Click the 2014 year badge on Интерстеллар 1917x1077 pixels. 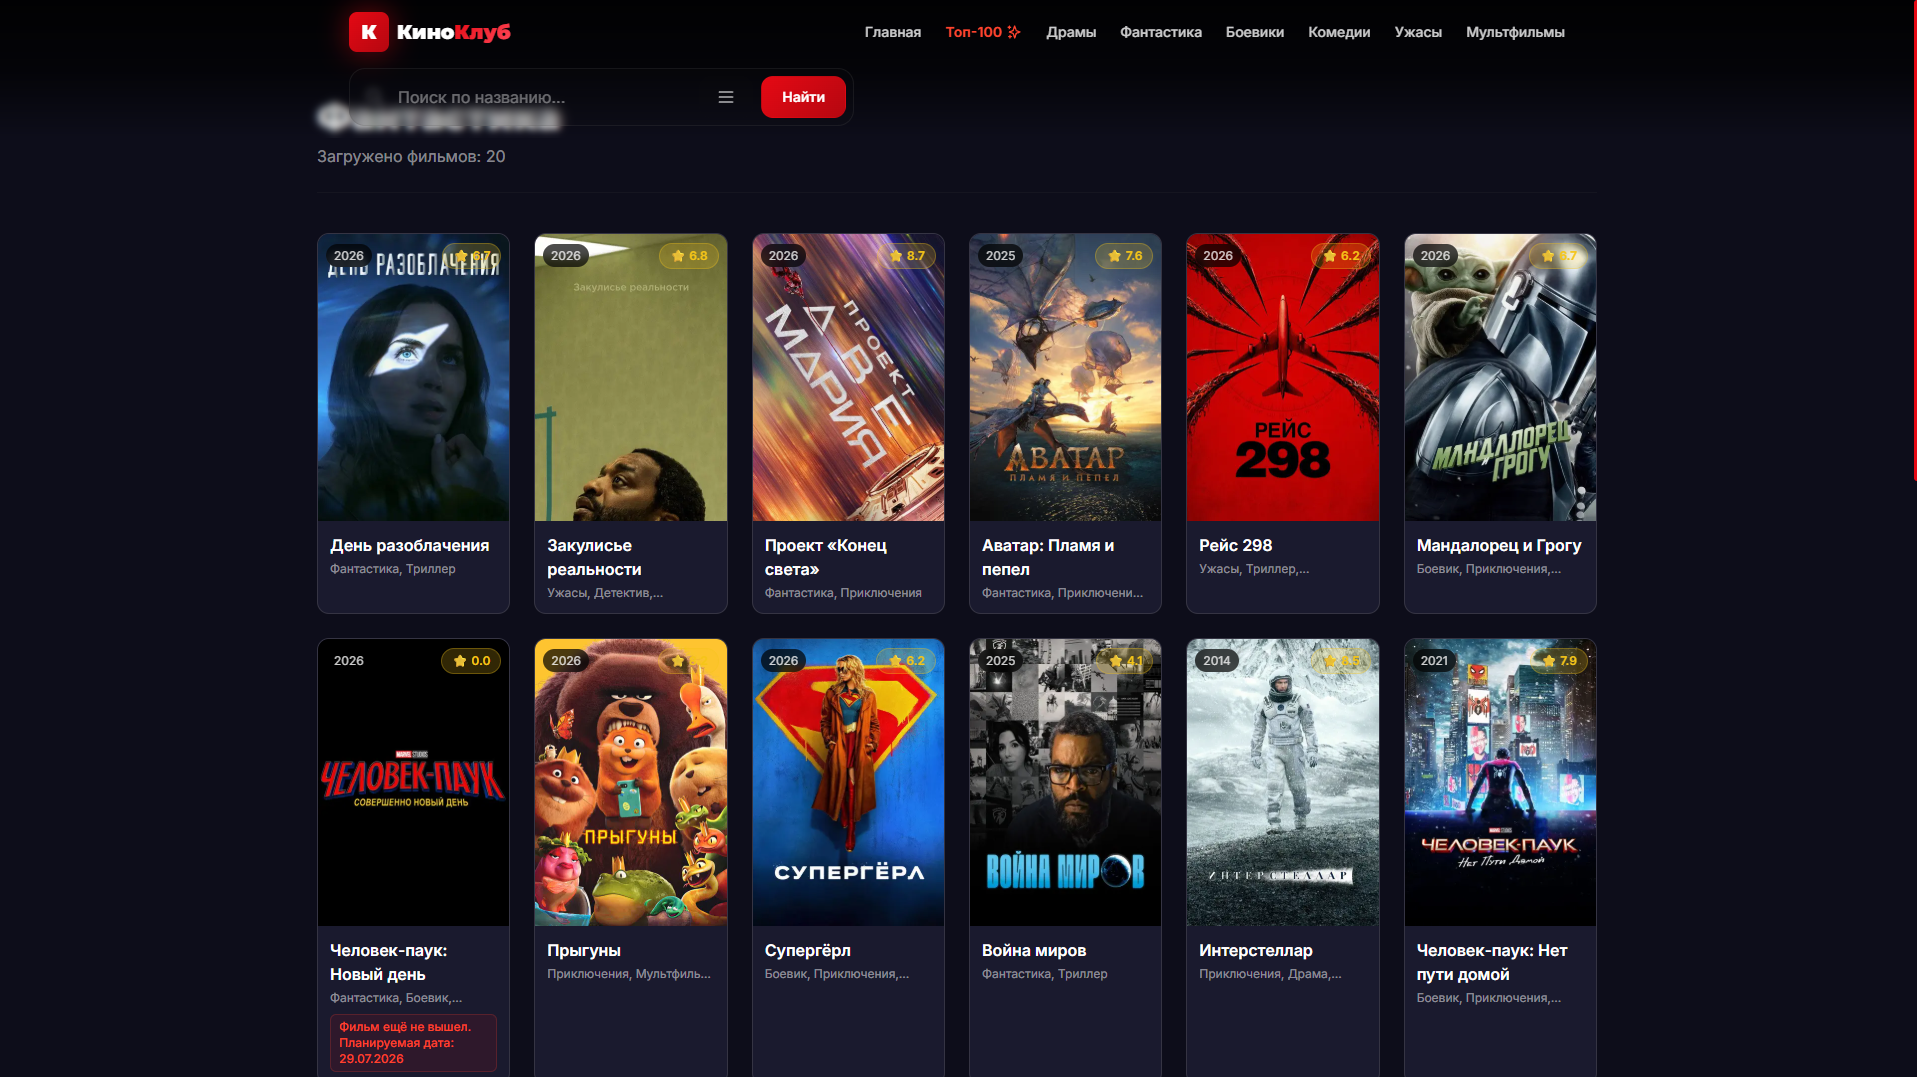pos(1217,661)
